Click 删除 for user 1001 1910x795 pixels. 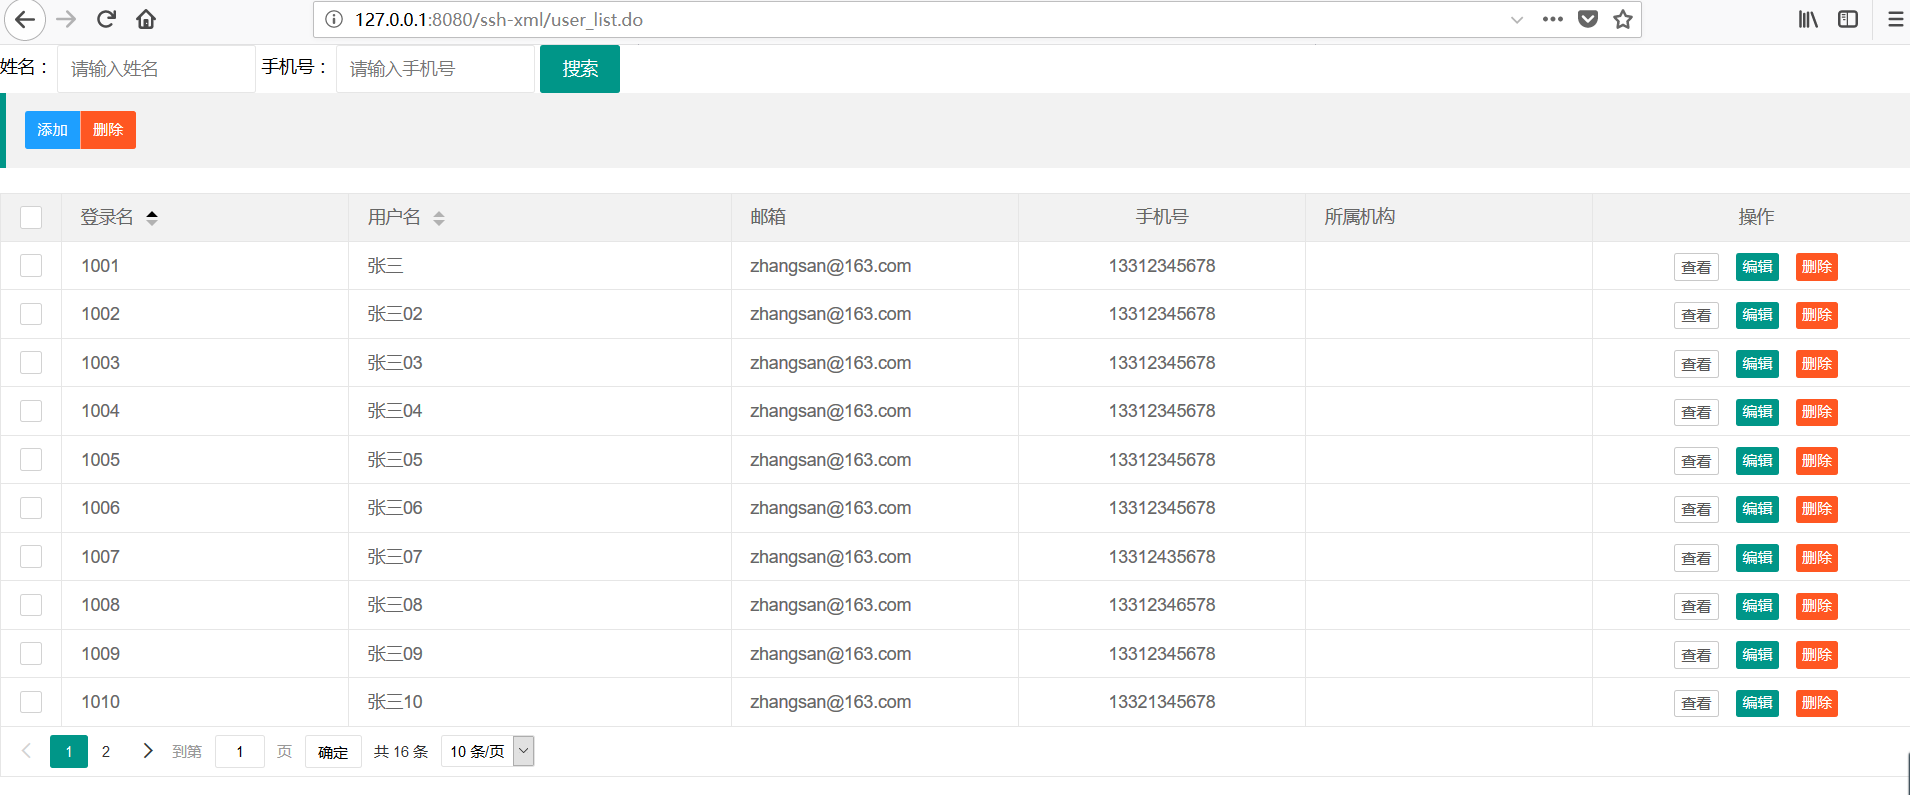point(1817,267)
